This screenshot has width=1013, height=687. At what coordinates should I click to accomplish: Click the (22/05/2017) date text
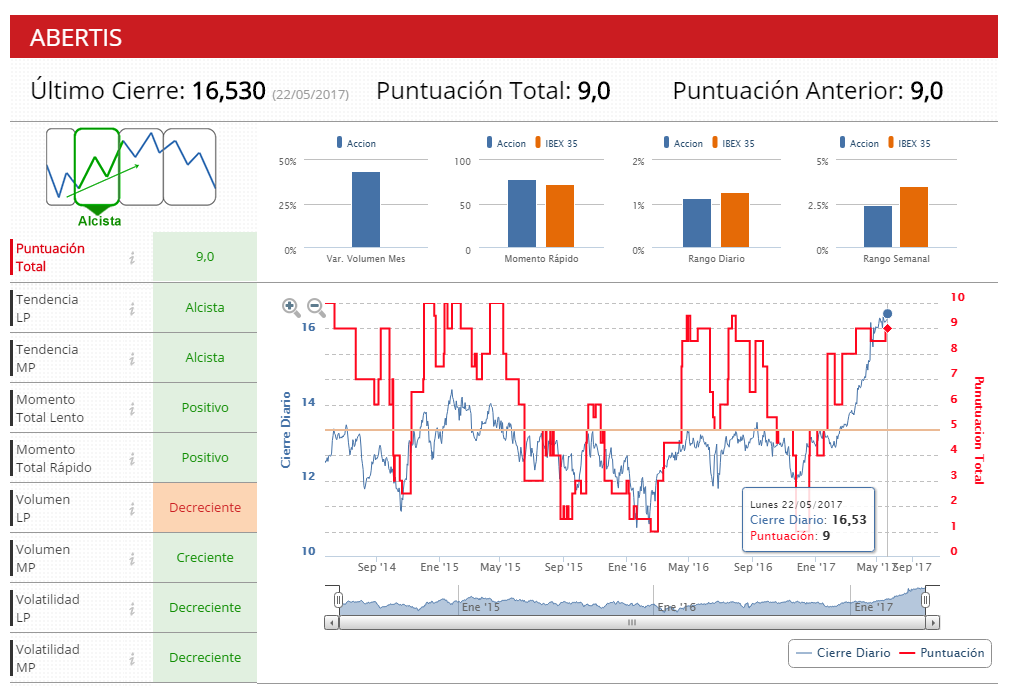pos(310,95)
